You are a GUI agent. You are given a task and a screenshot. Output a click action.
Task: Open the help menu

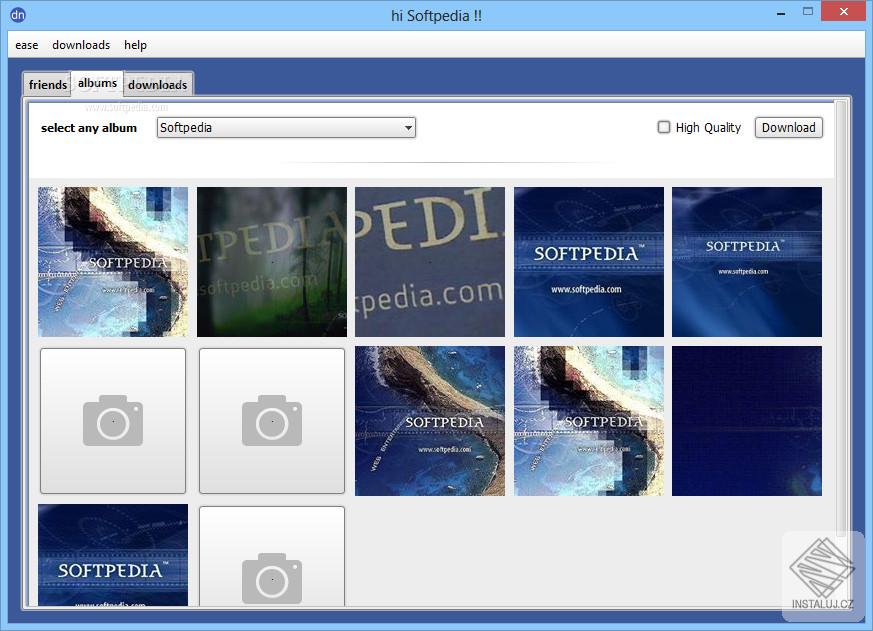(135, 45)
